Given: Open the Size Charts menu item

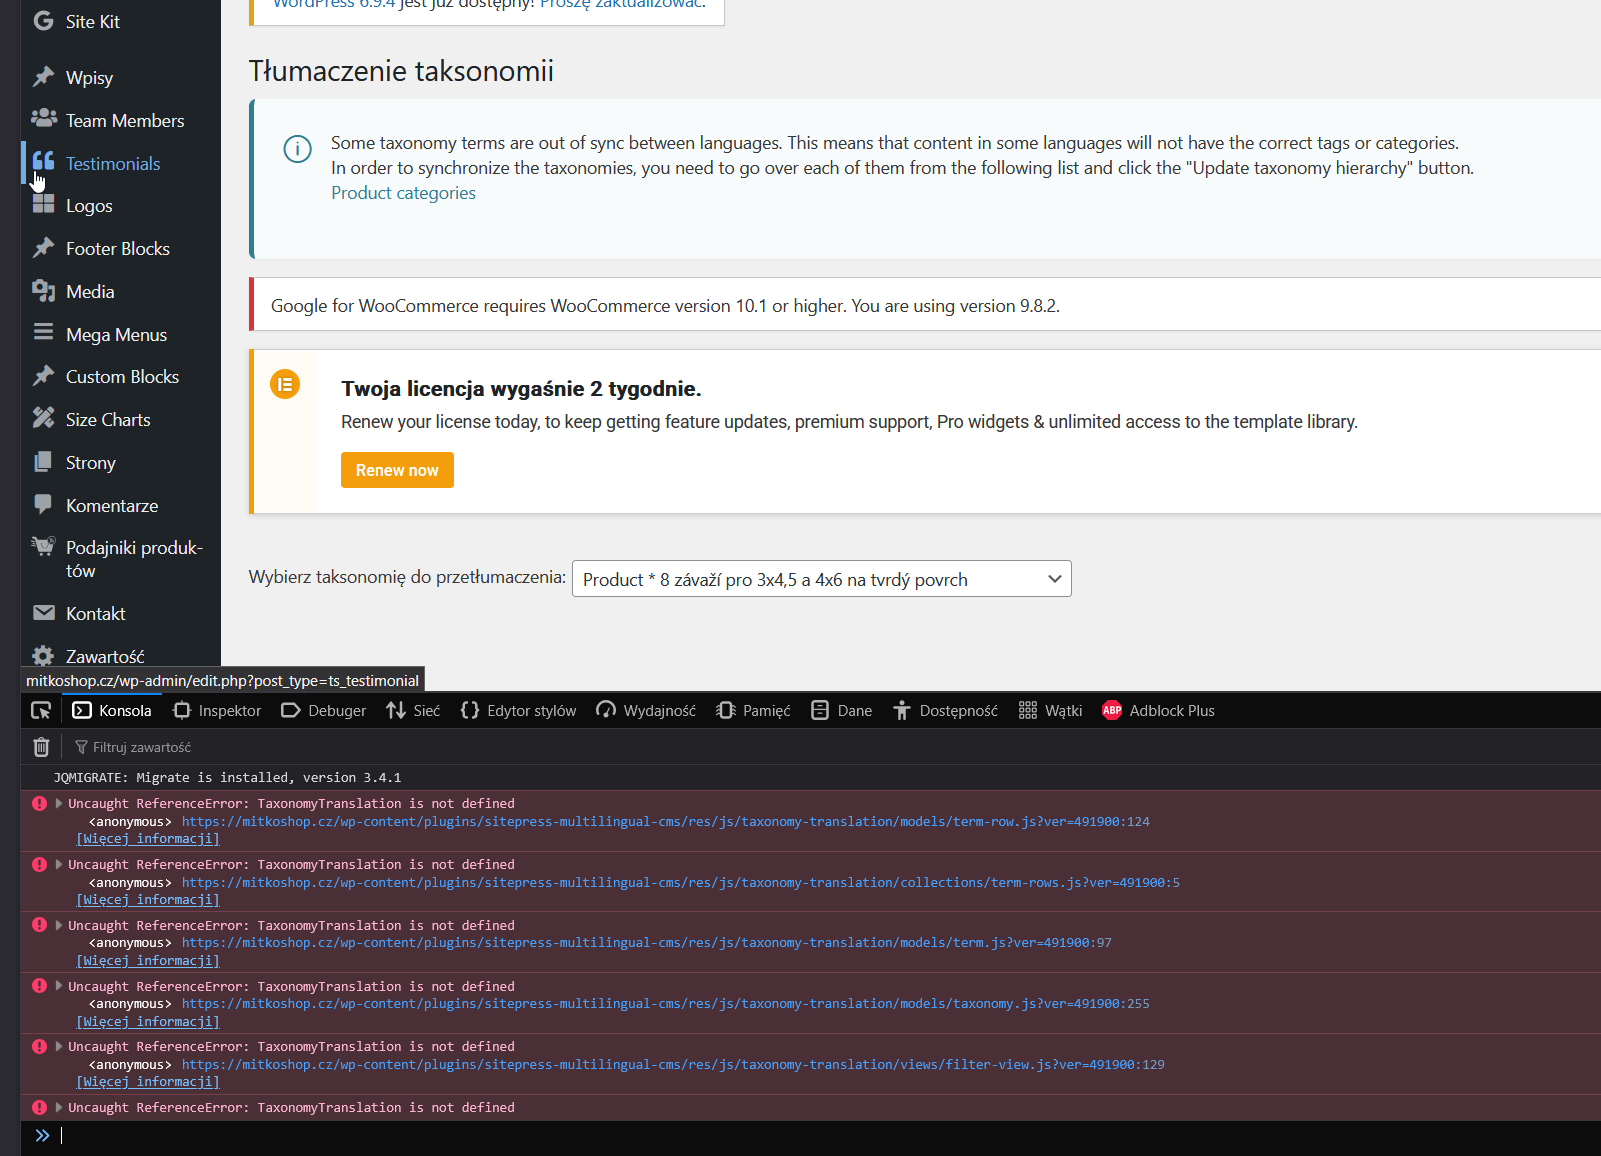Looking at the screenshot, I should [x=108, y=419].
